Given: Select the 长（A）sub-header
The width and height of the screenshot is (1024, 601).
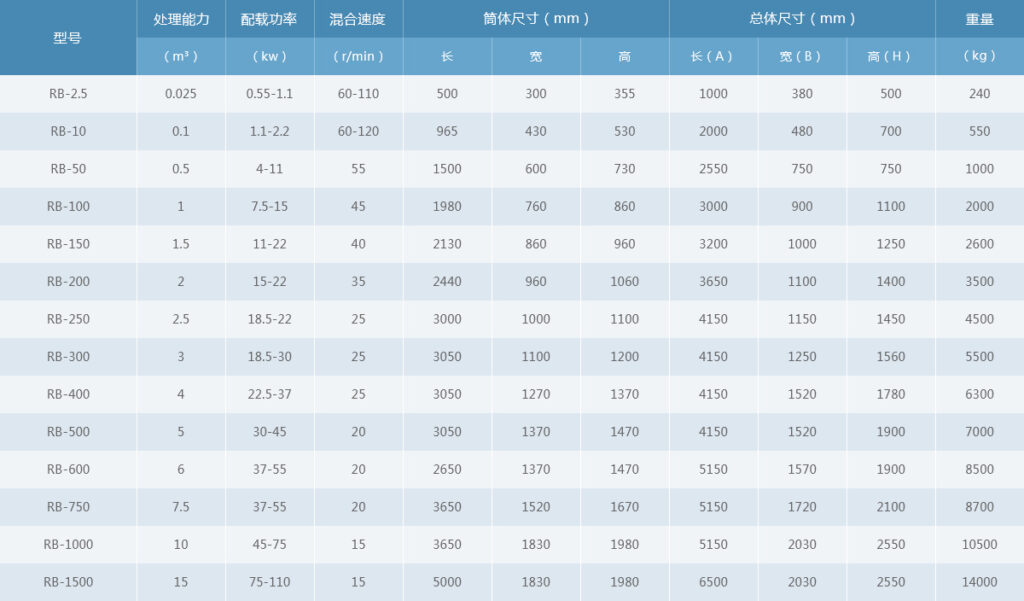Looking at the screenshot, I should click(713, 57).
